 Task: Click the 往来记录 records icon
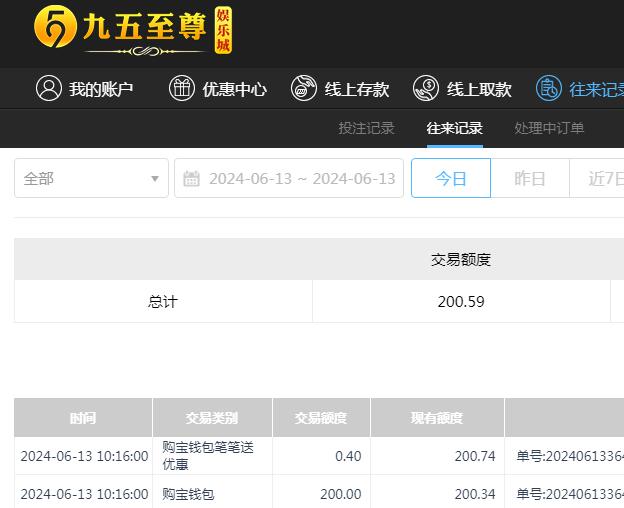549,88
